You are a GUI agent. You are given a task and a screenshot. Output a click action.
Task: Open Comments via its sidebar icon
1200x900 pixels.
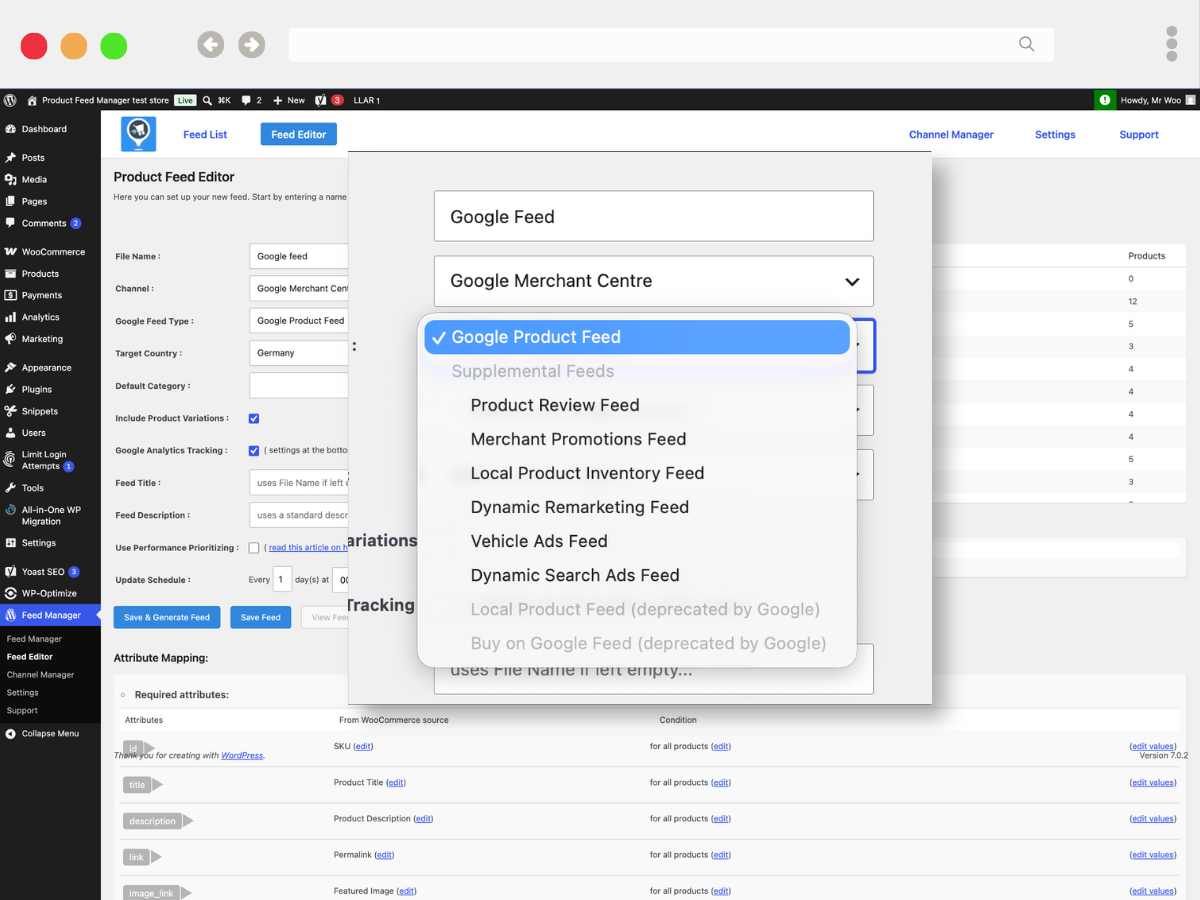10,223
